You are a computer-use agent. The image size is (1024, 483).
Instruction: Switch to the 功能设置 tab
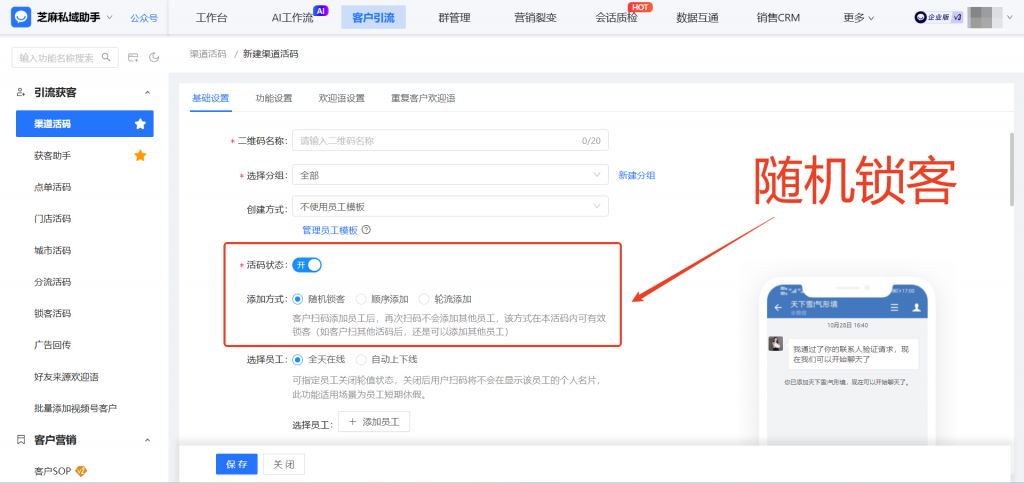(274, 99)
